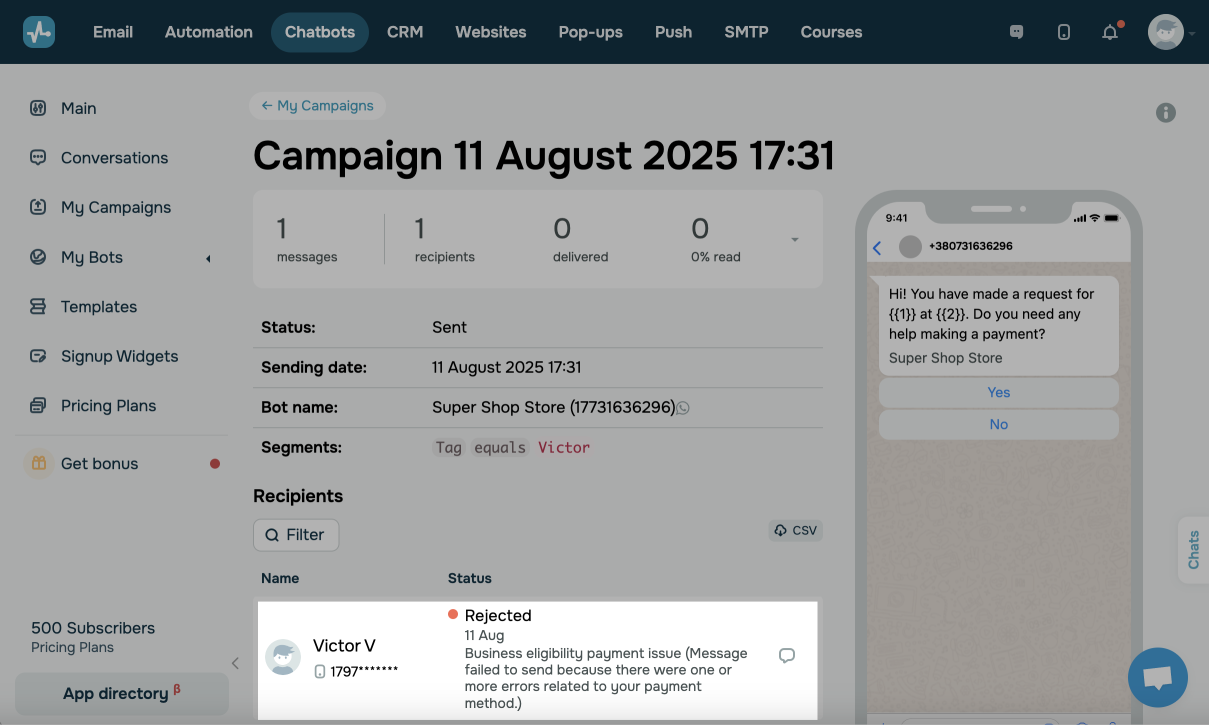
Task: Open the Automation tab
Action: point(209,32)
